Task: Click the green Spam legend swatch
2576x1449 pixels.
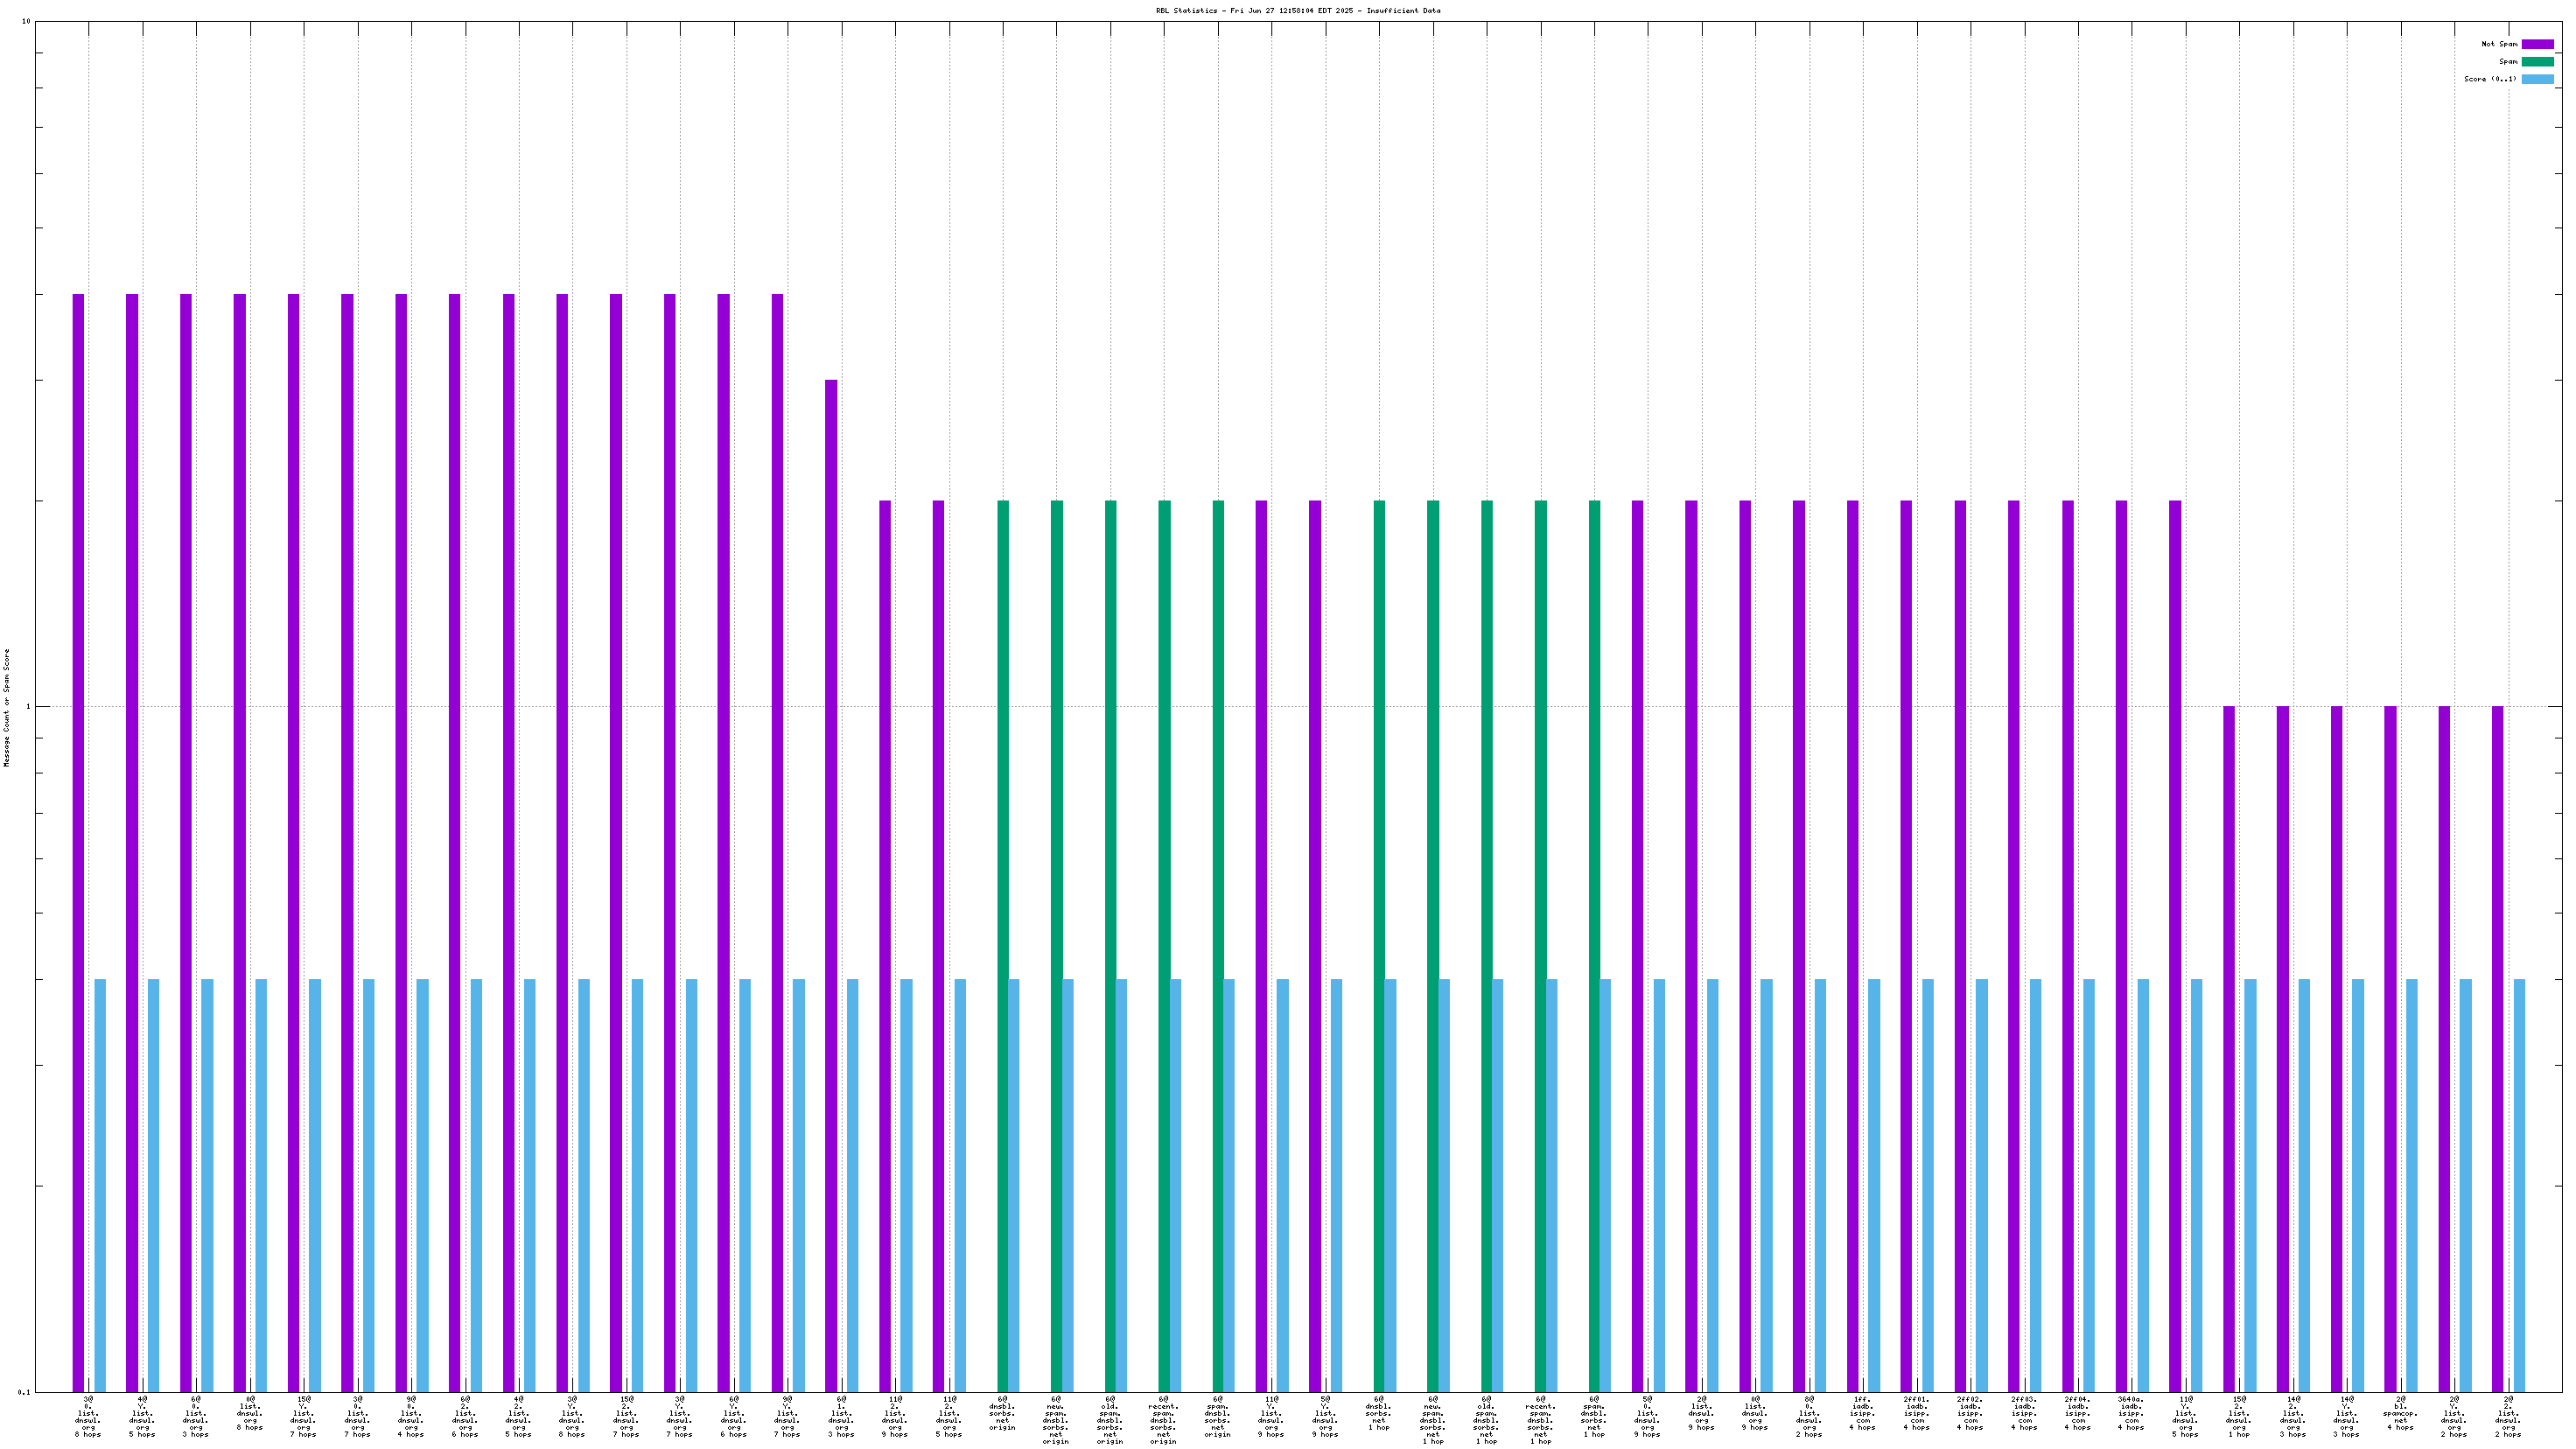Action: point(2537,62)
